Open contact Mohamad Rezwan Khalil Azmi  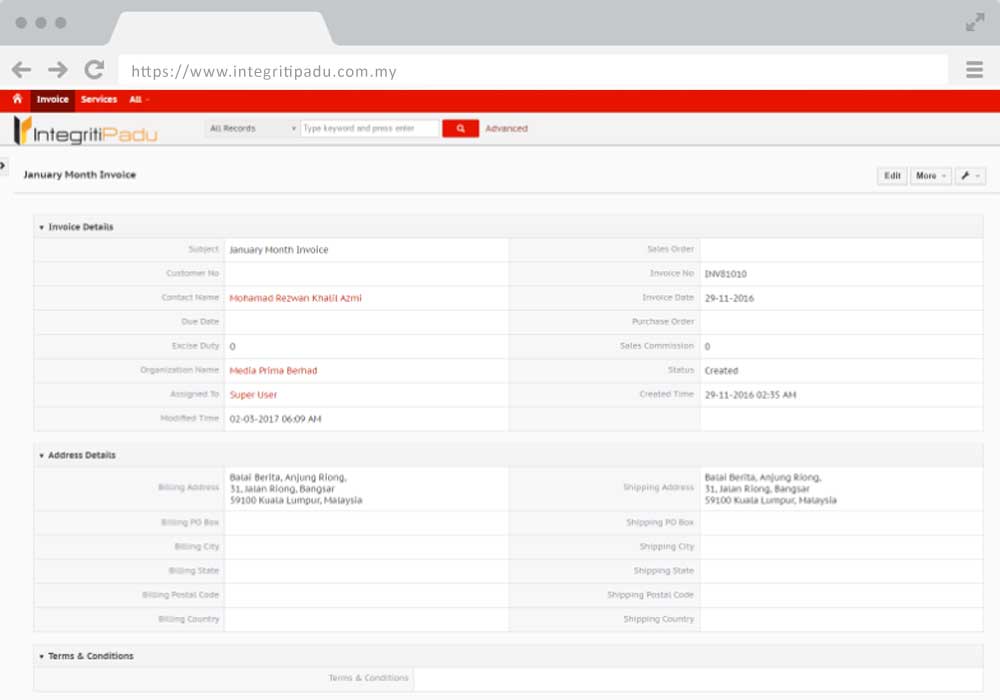[295, 298]
